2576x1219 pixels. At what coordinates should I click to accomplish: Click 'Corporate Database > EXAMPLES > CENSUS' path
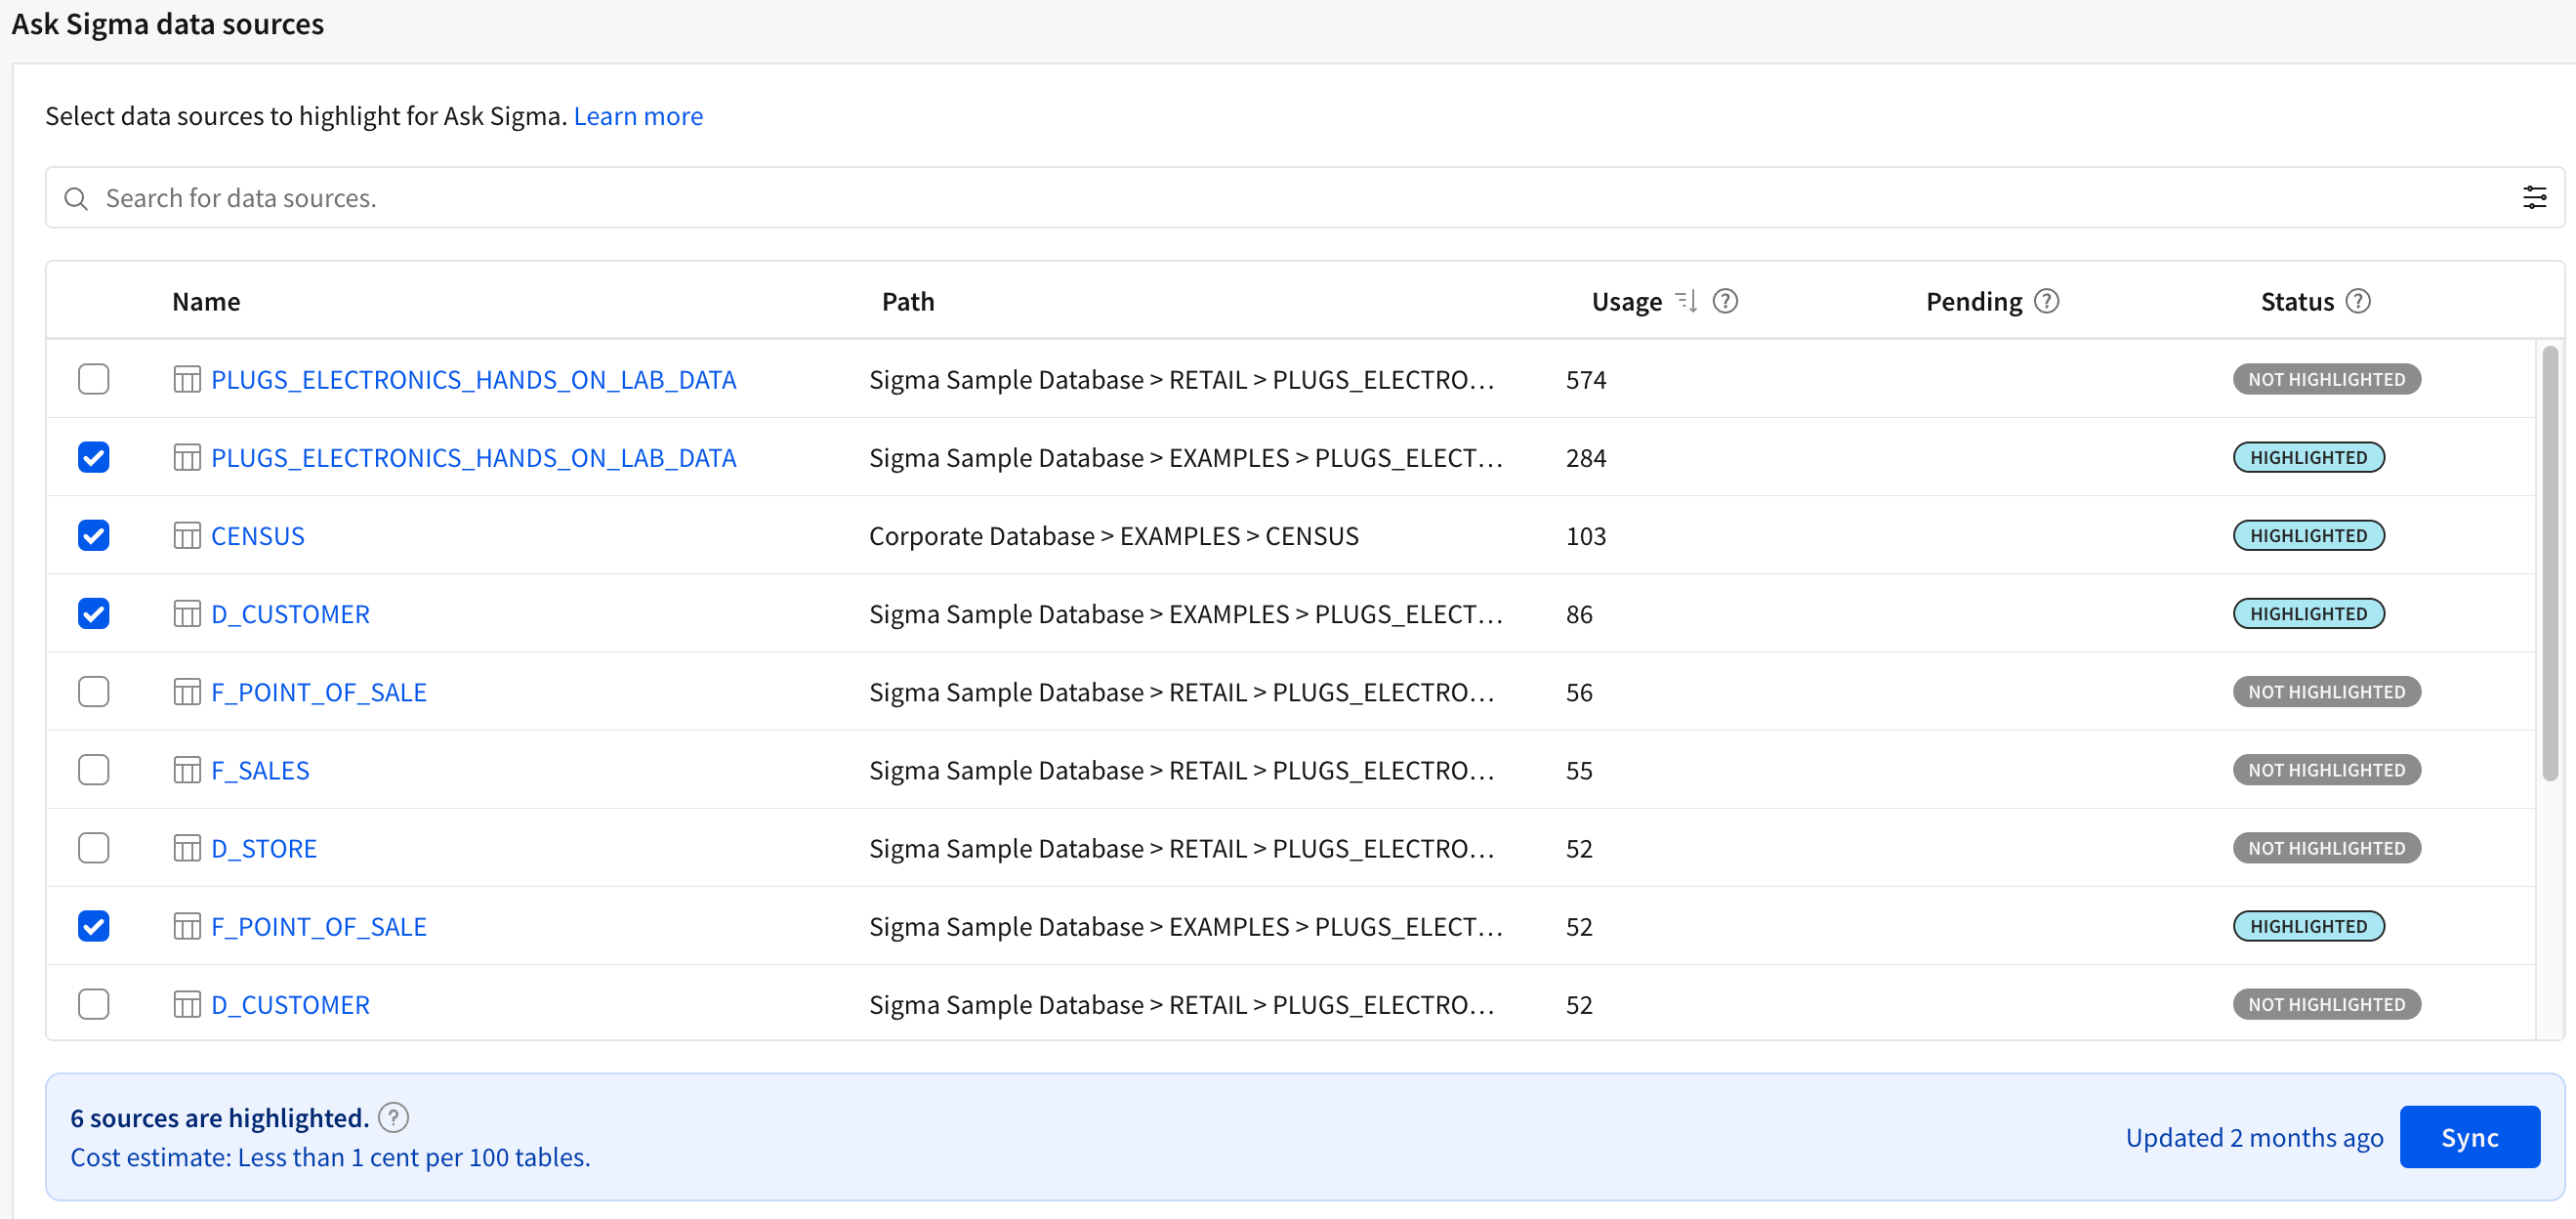pyautogui.click(x=1113, y=535)
